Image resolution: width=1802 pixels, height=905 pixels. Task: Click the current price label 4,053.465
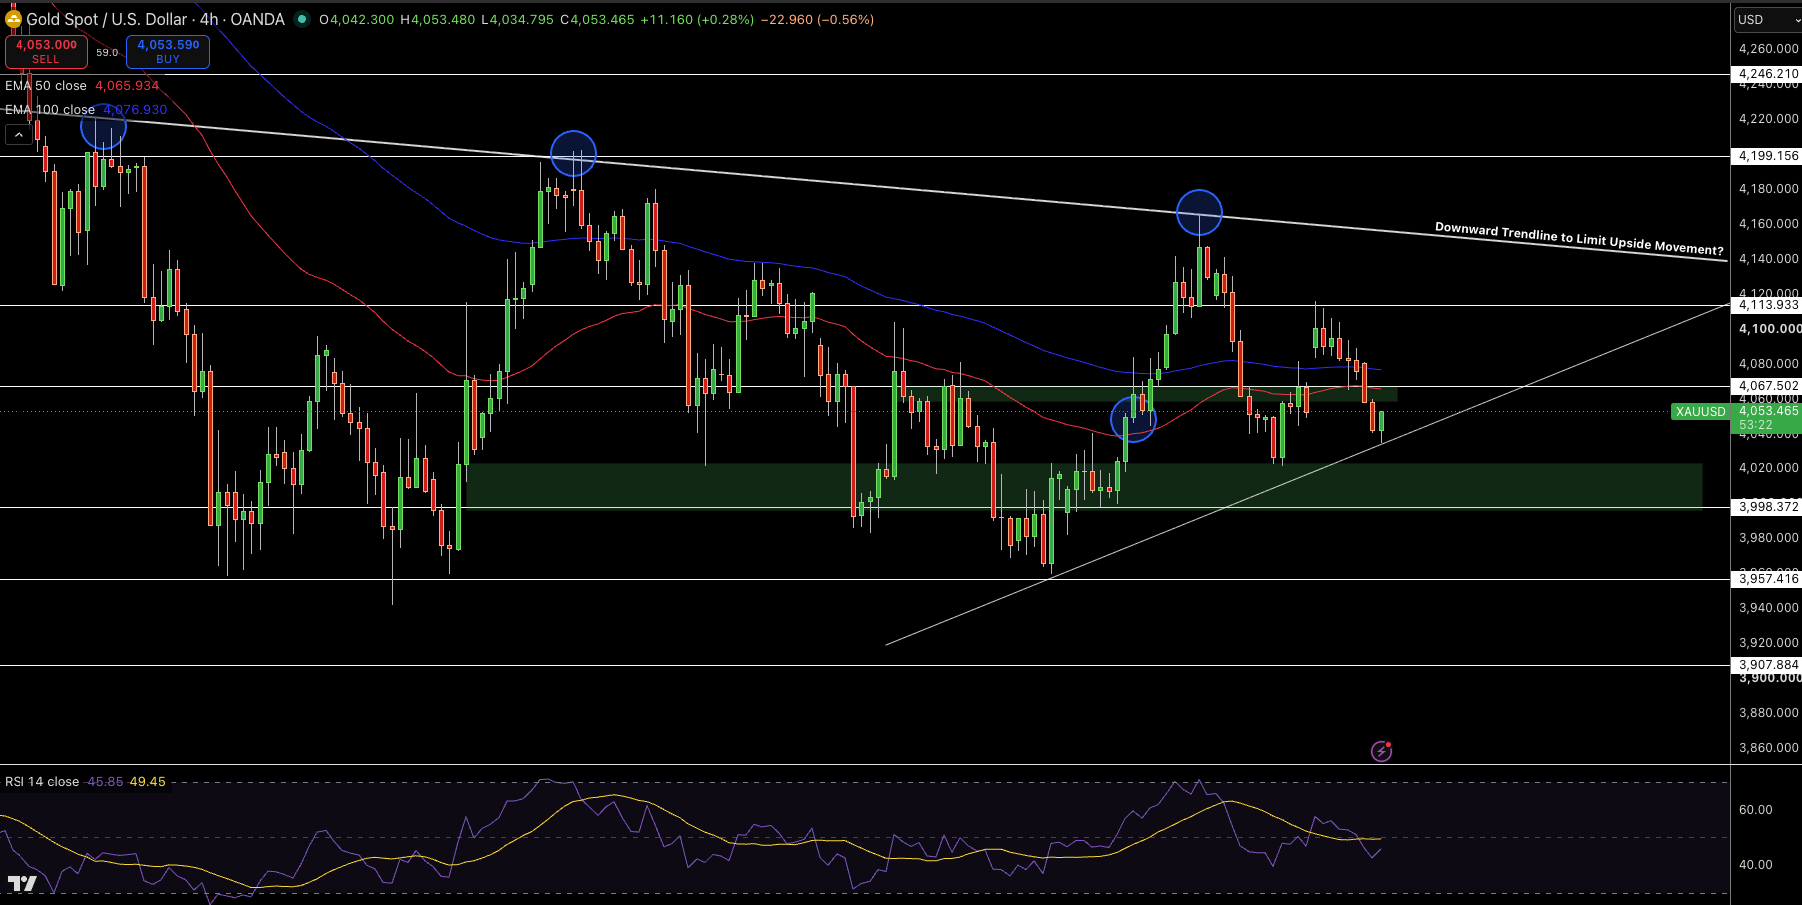pyautogui.click(x=1768, y=411)
